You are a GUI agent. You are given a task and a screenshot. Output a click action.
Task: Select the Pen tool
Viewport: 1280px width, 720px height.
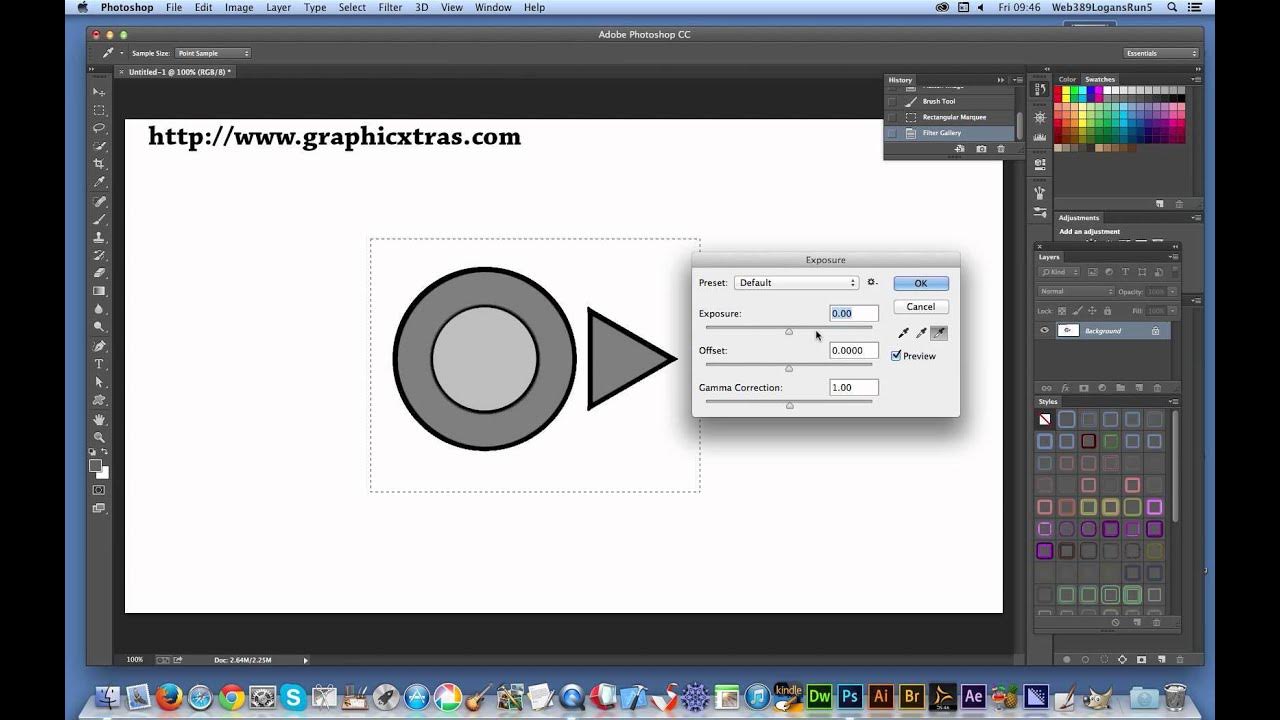coord(99,346)
